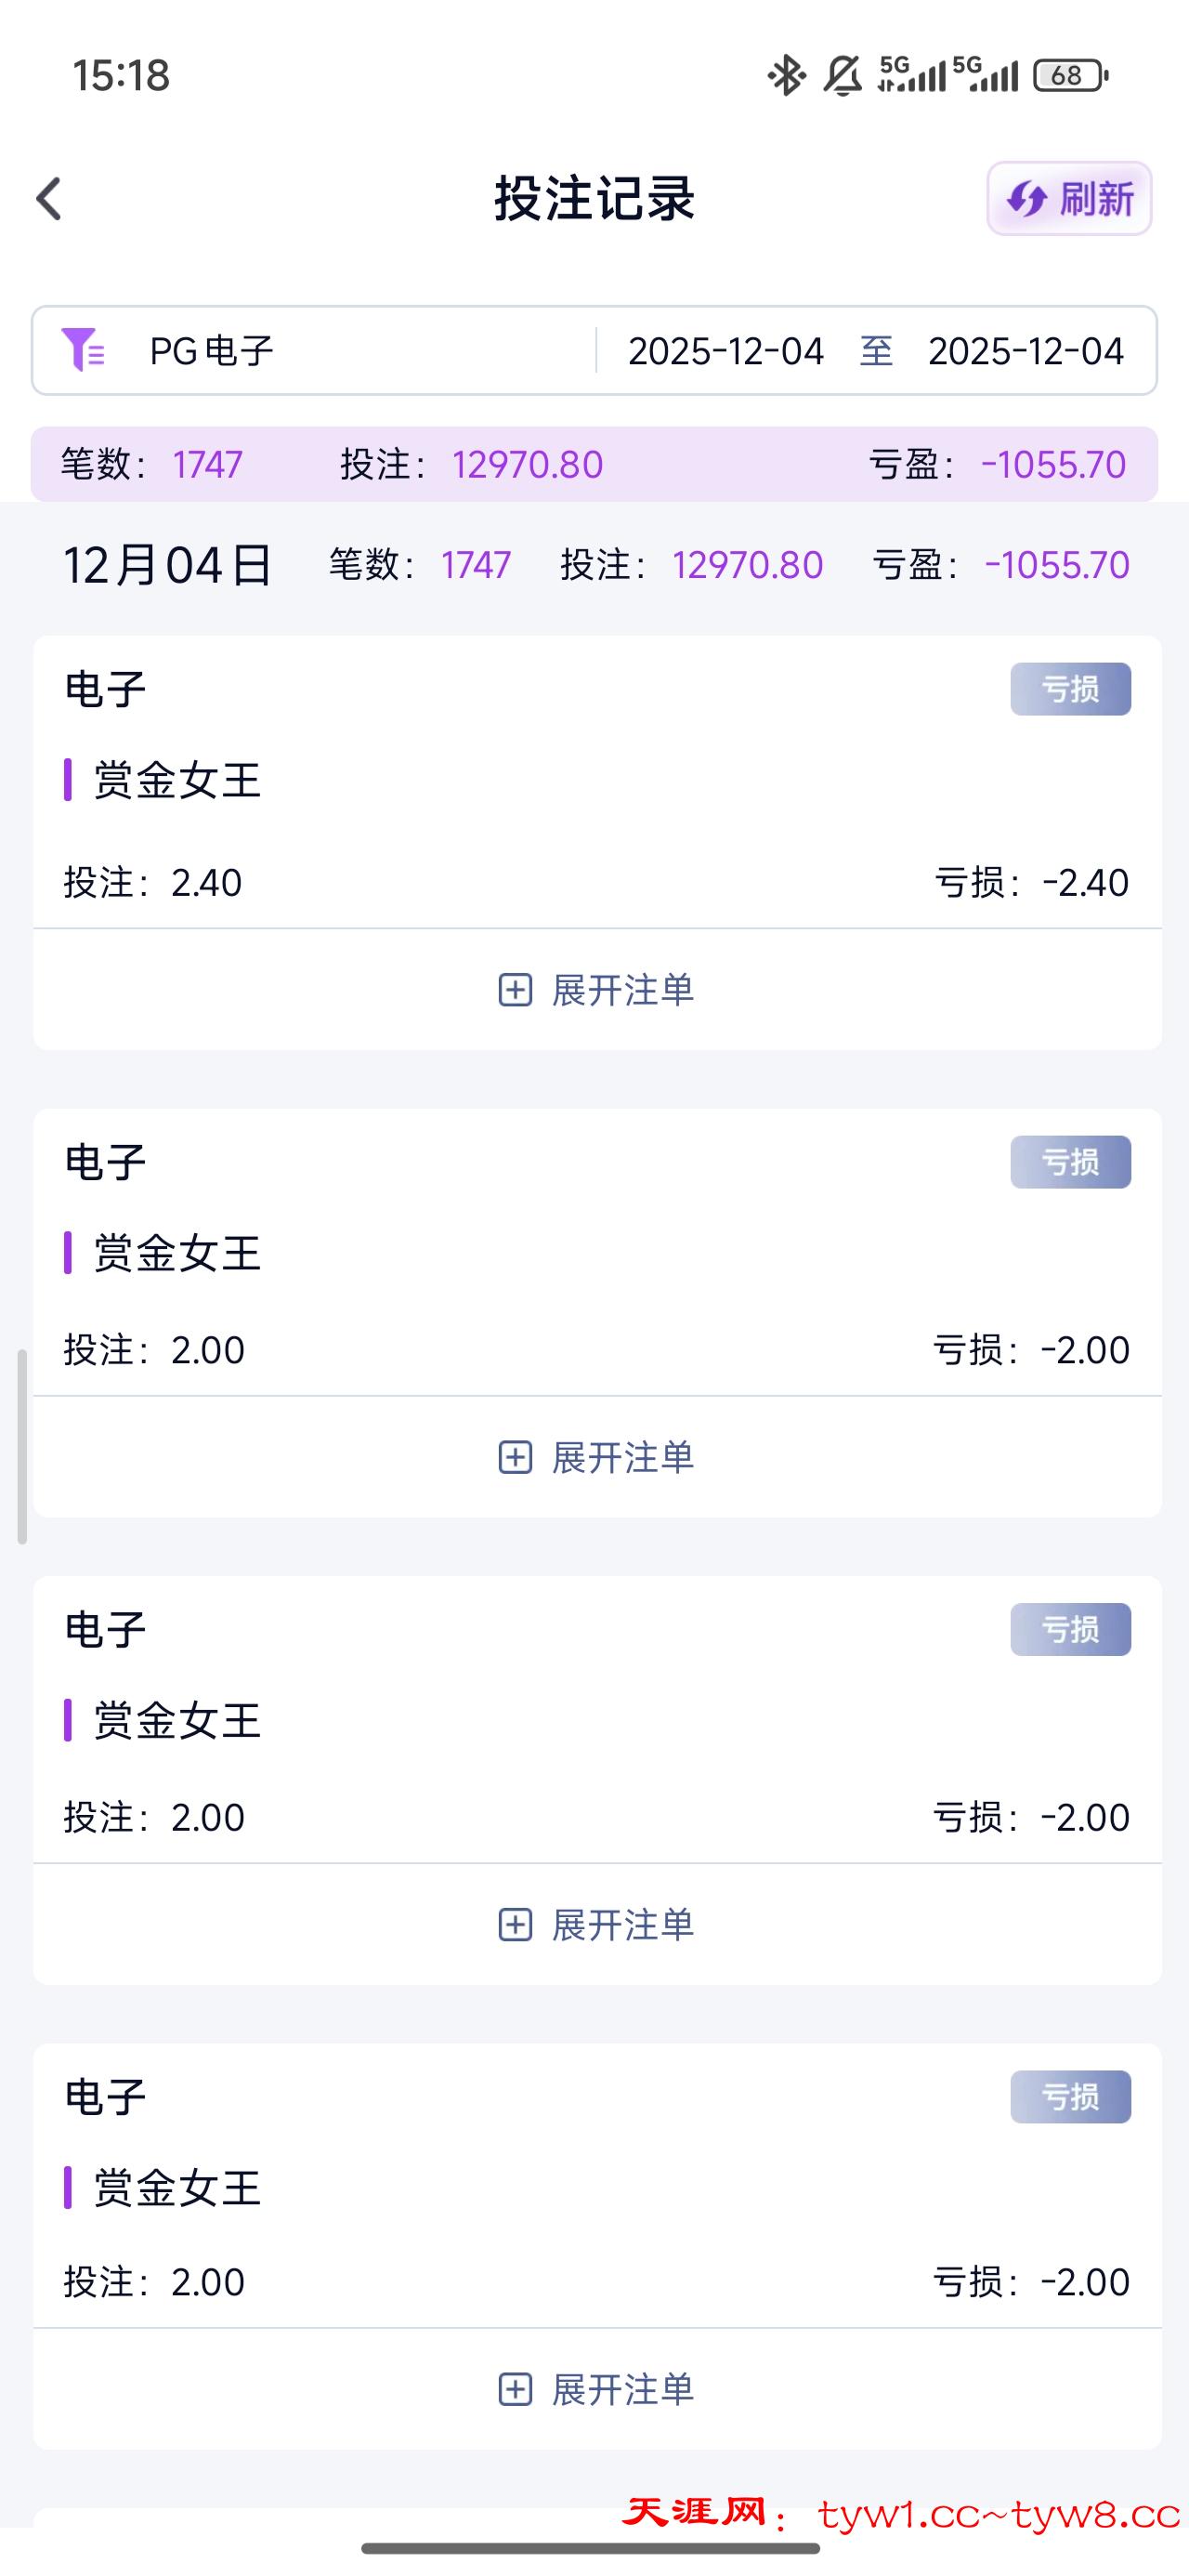Select the end date field
The image size is (1189, 2576).
pyautogui.click(x=1025, y=351)
